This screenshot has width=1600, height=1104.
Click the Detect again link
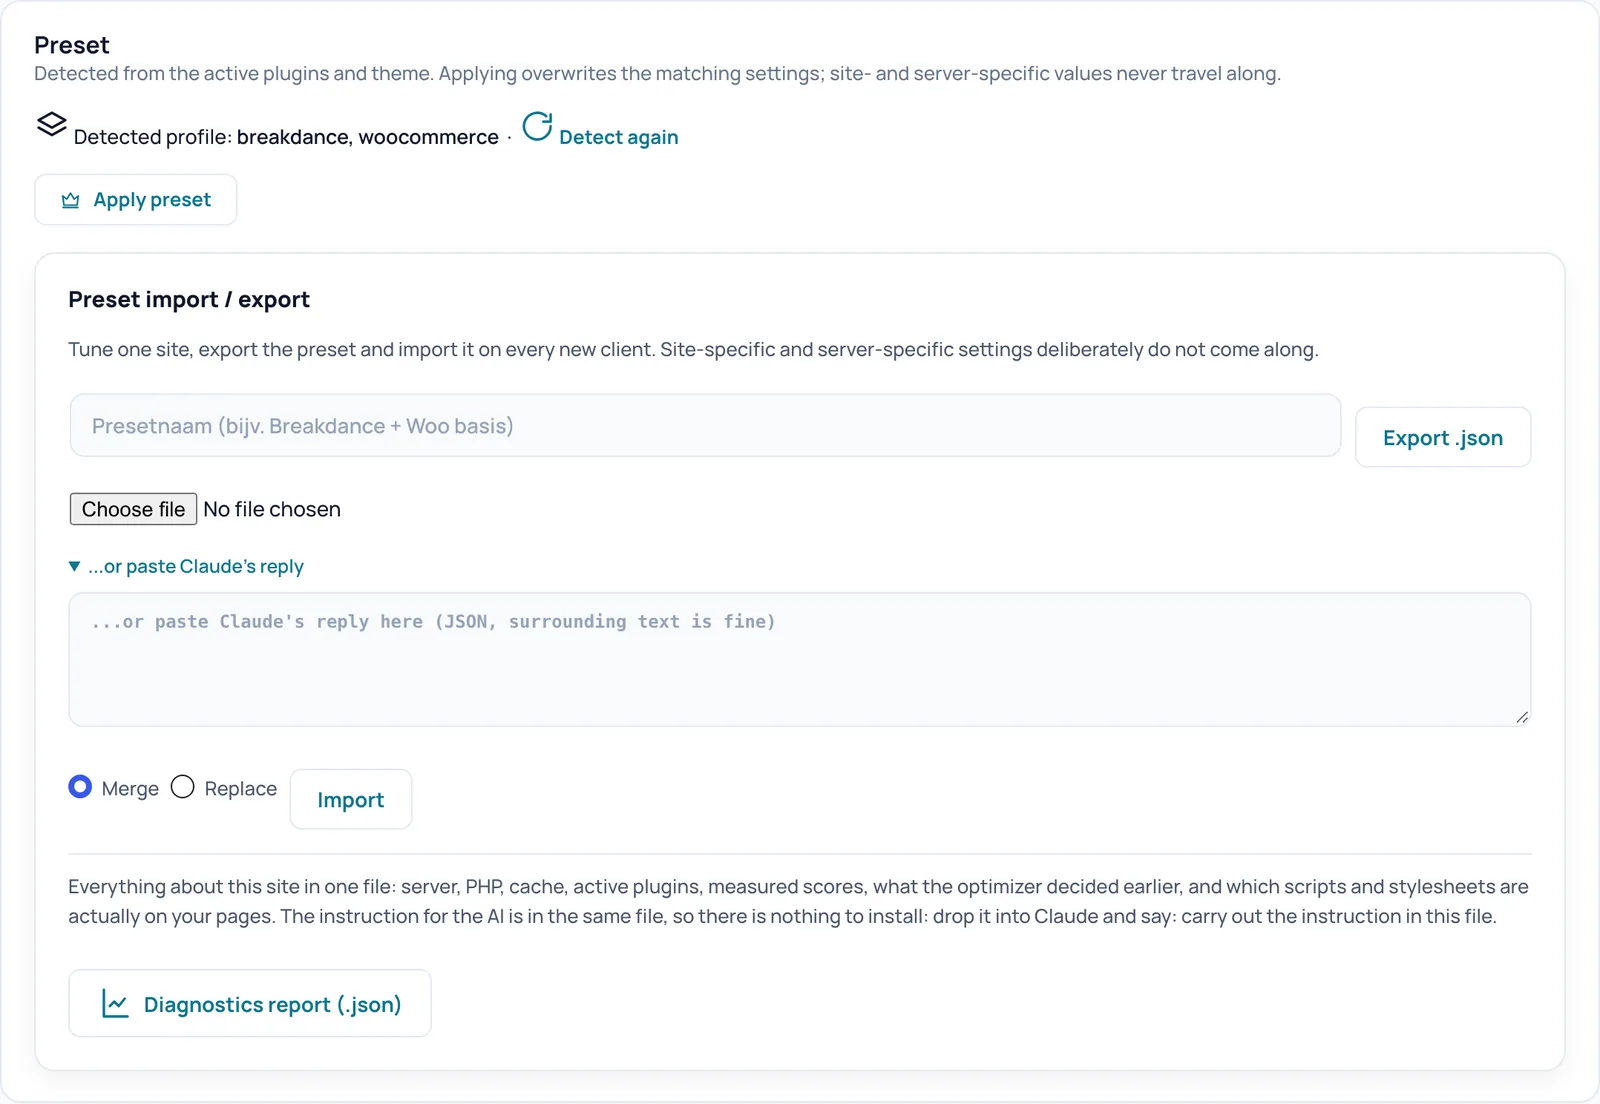(x=618, y=137)
